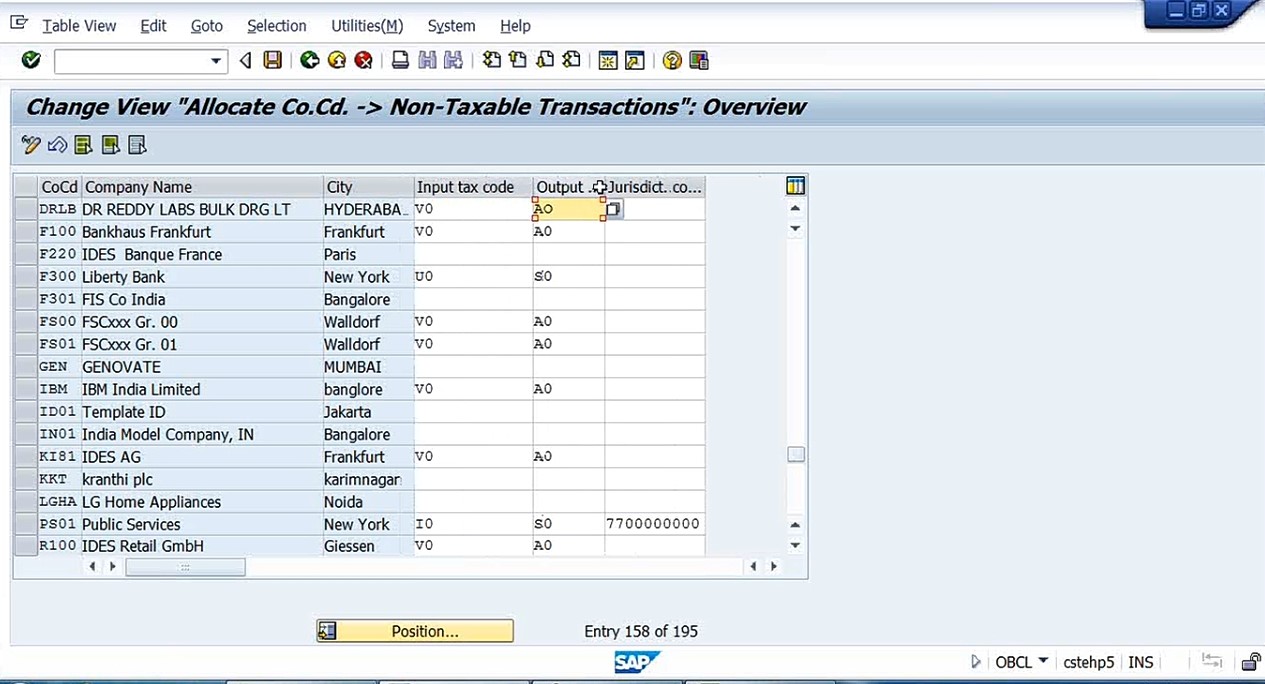The image size is (1265, 684).
Task: Exit the transaction with the yellow Exit icon
Action: pos(337,61)
